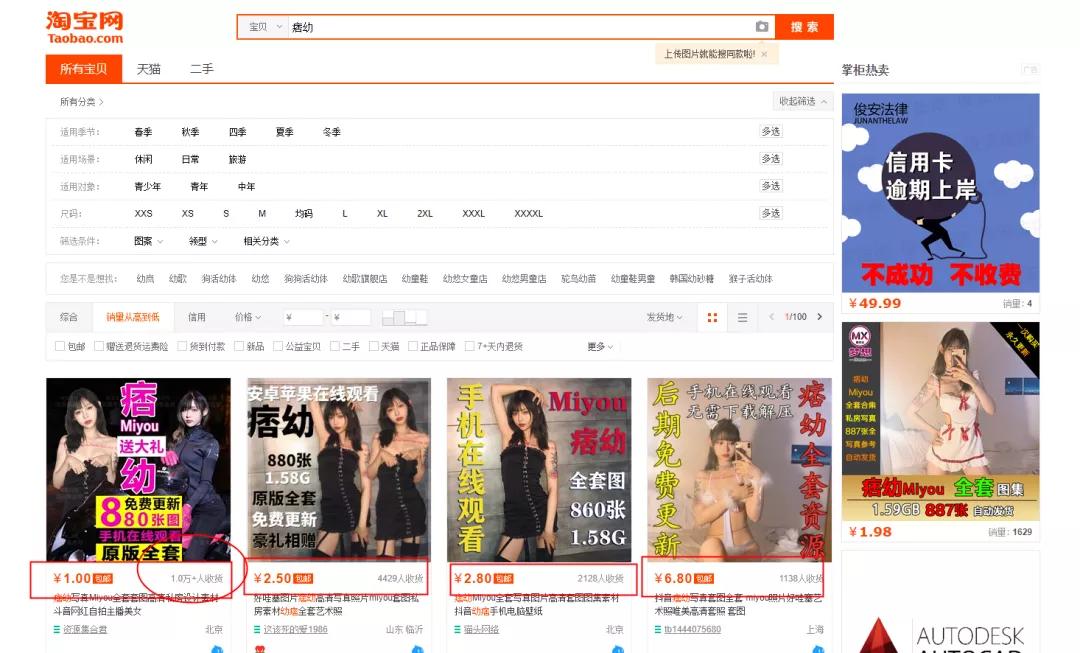Open image search with the camera icon

click(x=762, y=27)
